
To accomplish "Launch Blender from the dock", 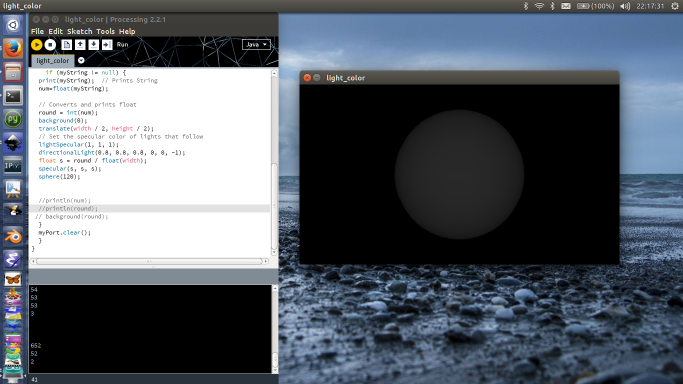I will [x=13, y=236].
